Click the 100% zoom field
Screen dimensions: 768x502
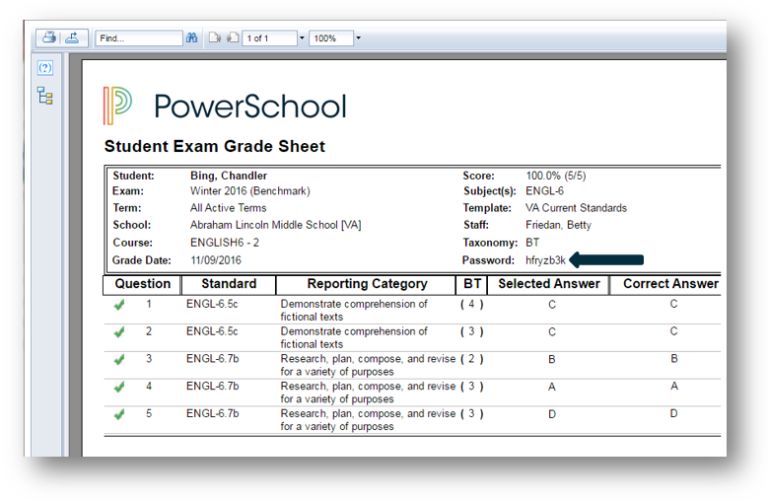[x=331, y=38]
